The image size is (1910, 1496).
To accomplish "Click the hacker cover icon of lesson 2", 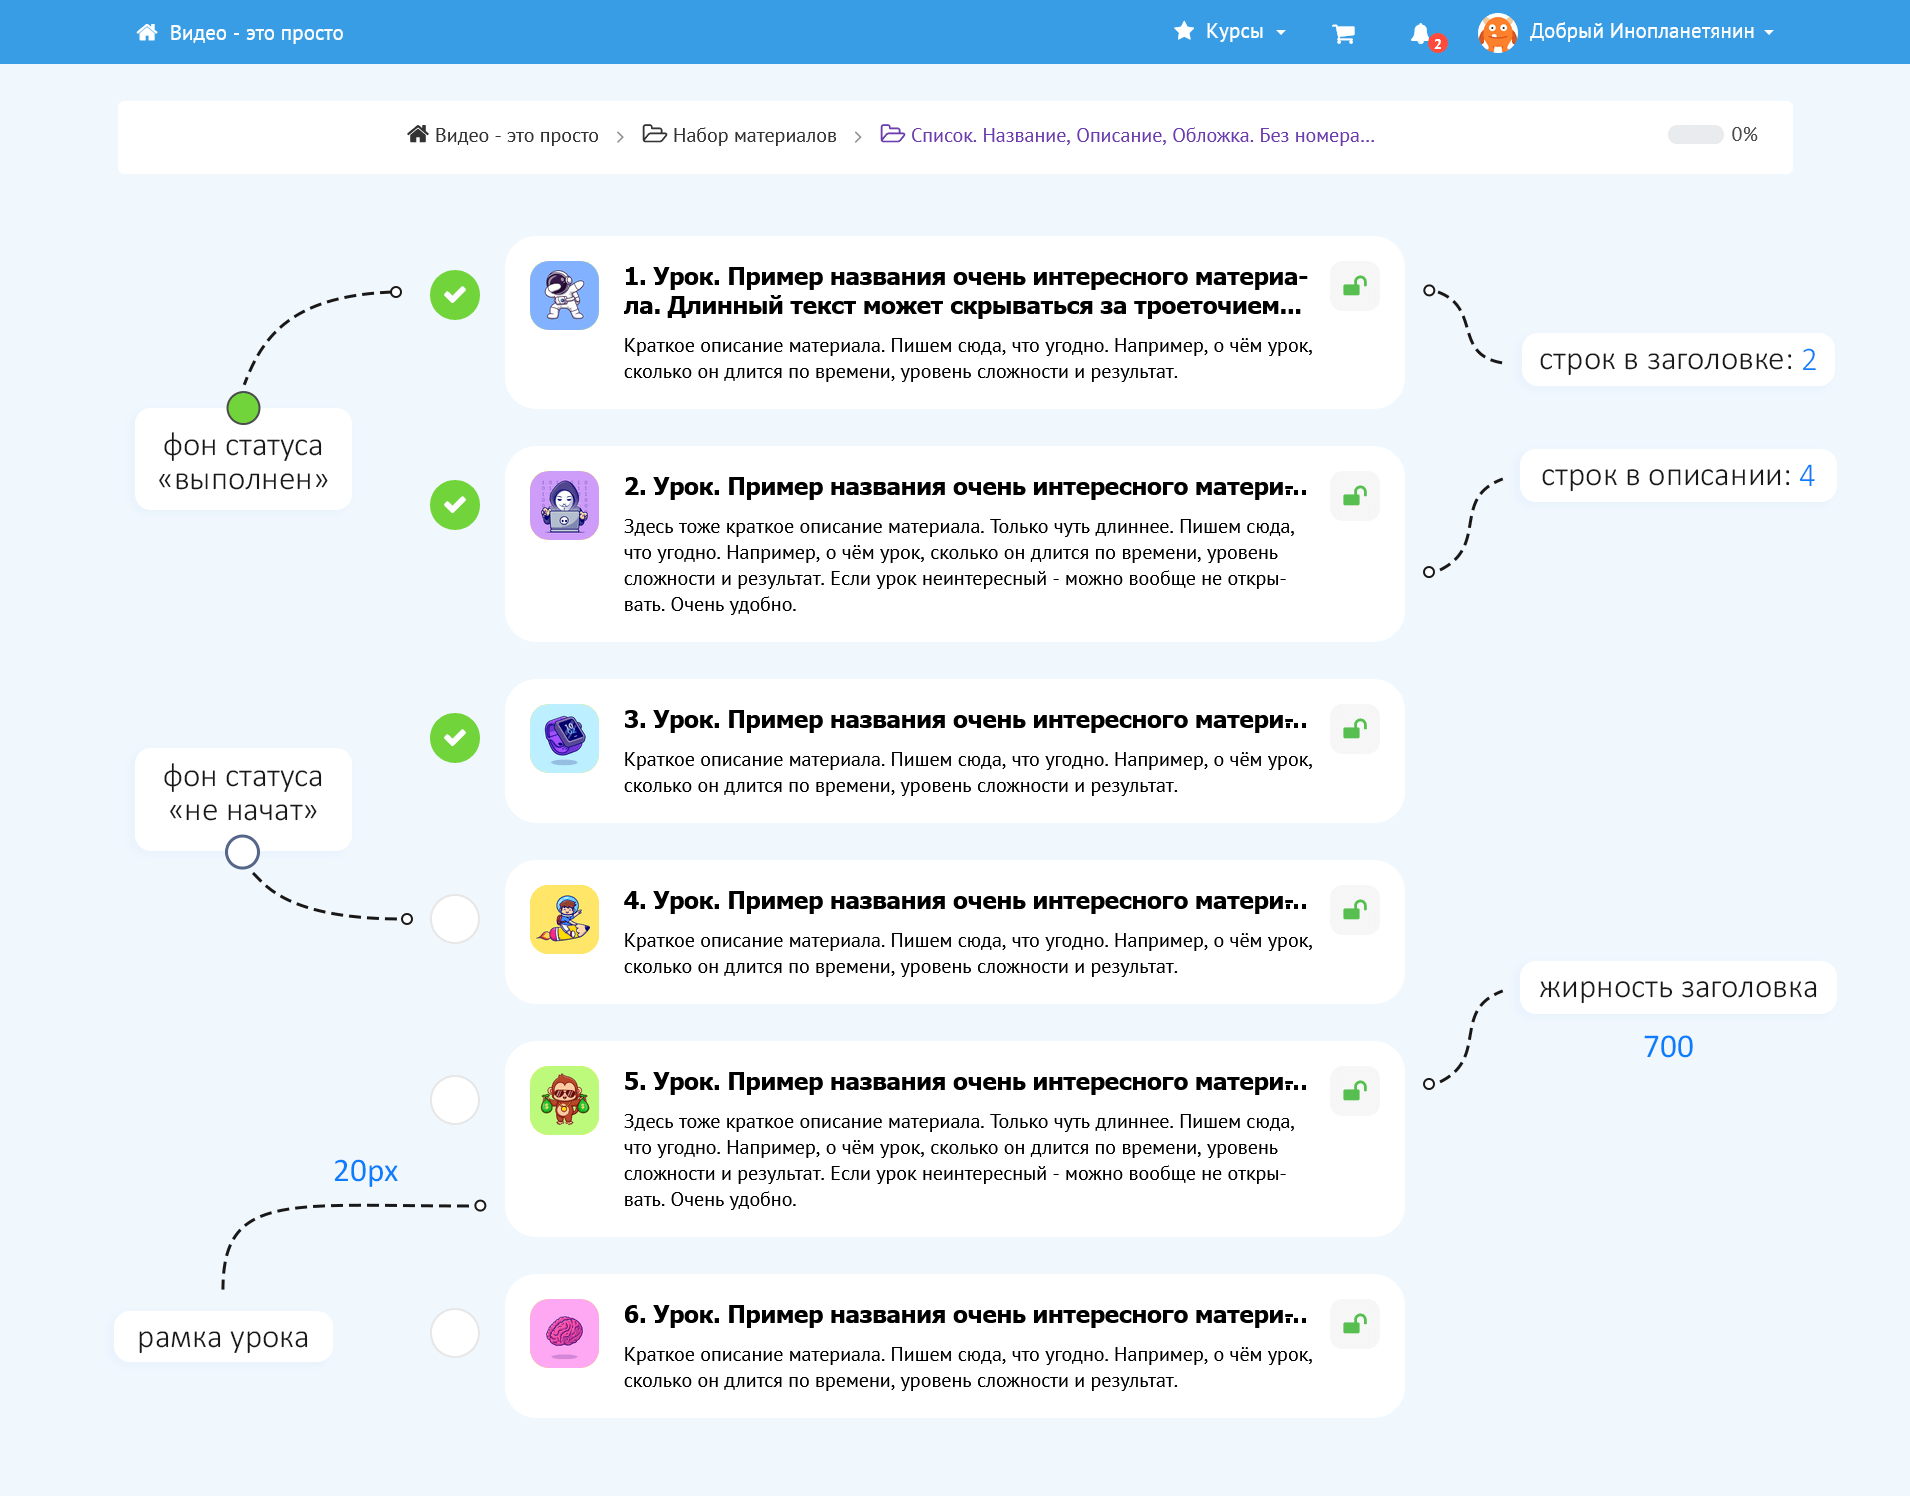I will click(x=564, y=506).
